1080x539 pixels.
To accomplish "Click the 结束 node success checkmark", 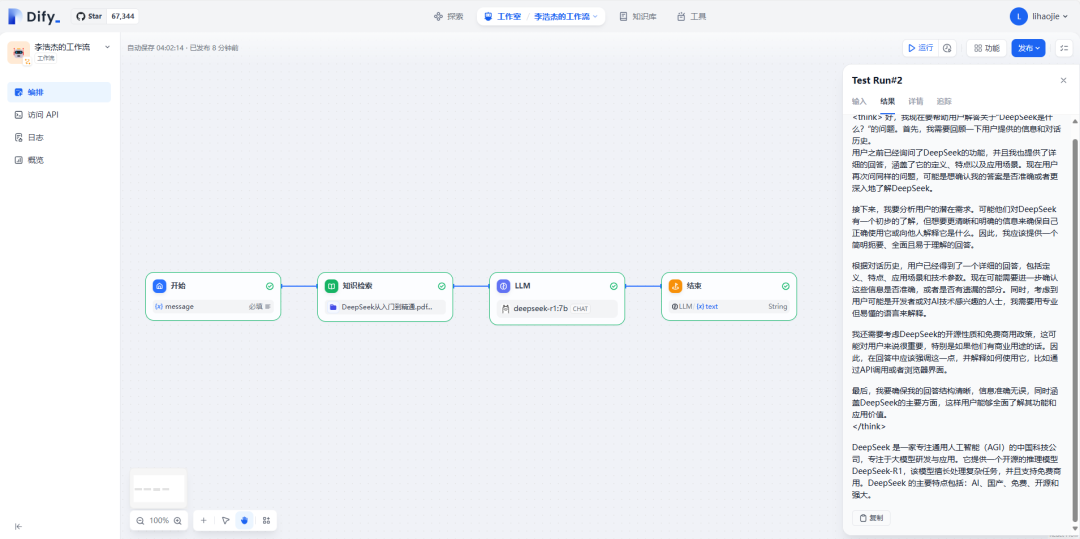I will (x=785, y=286).
